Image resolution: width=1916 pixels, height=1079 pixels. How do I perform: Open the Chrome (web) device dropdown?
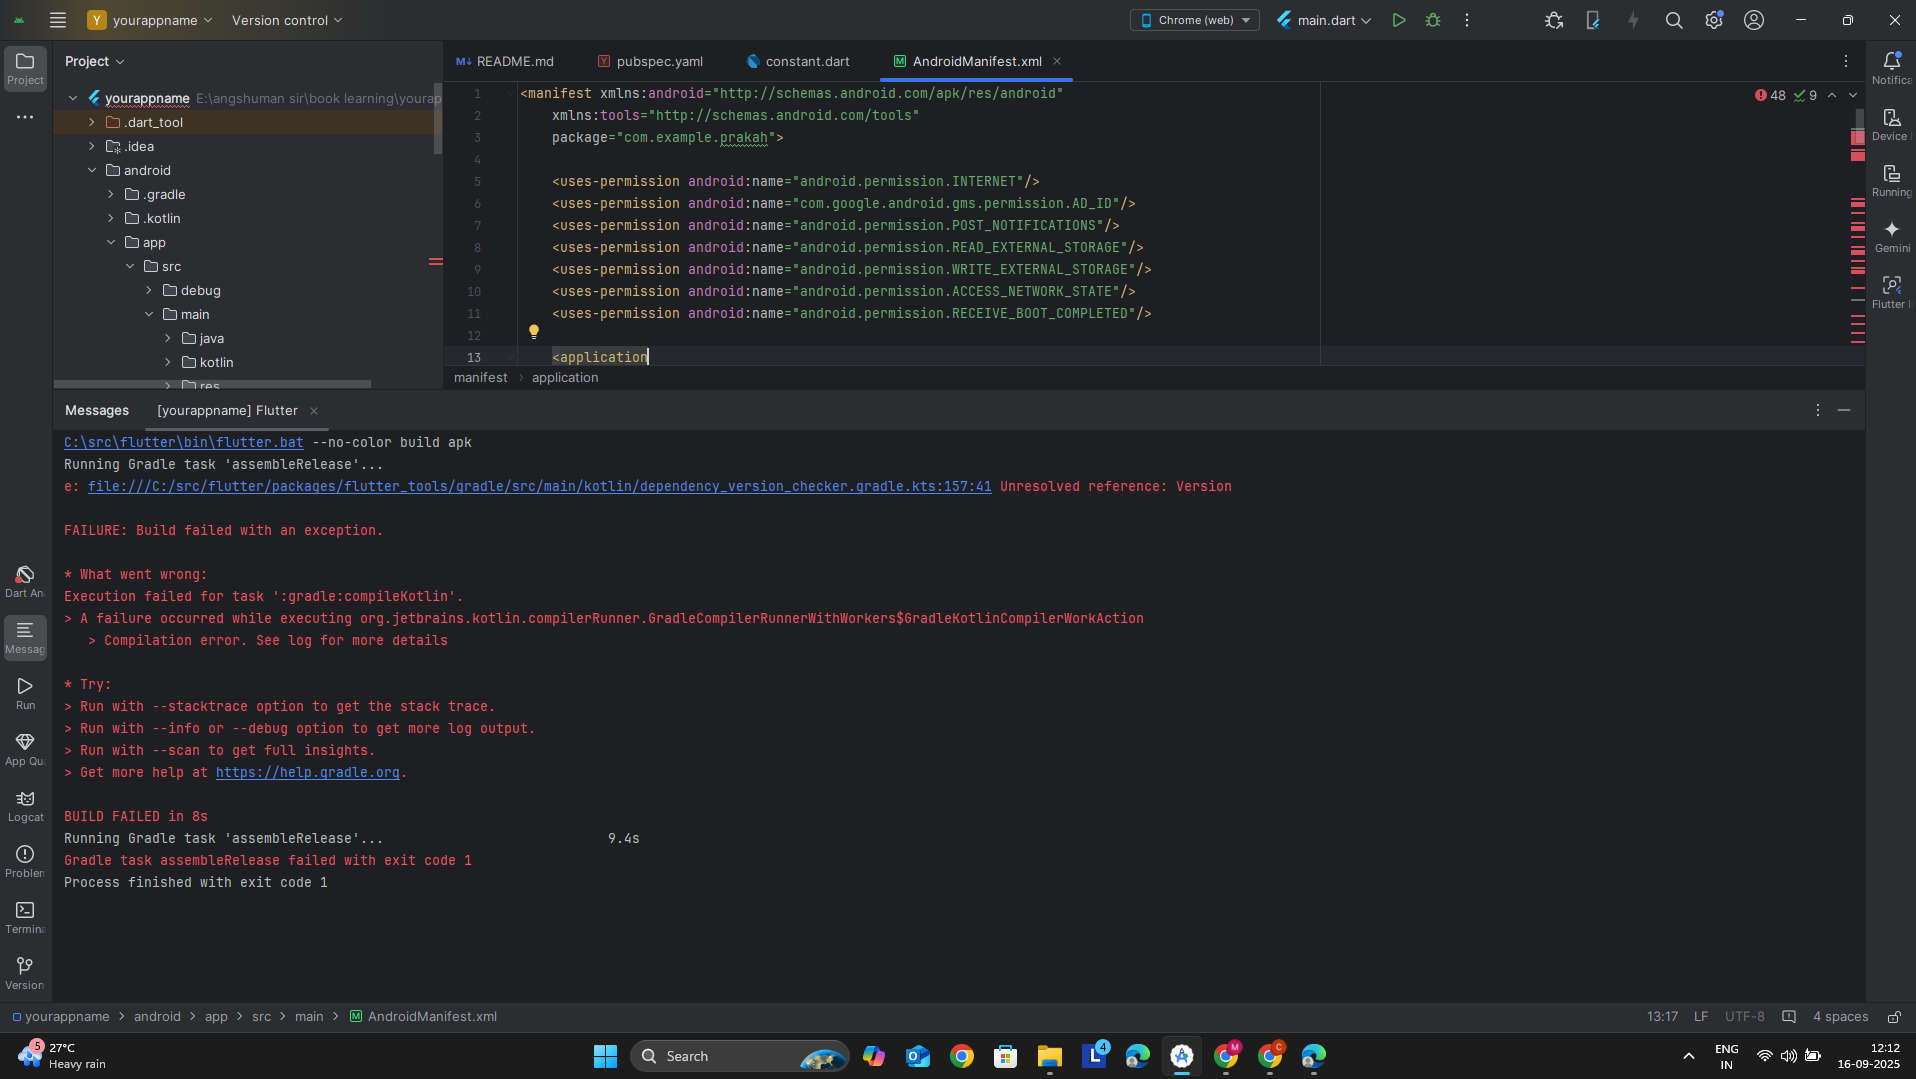coord(1195,20)
